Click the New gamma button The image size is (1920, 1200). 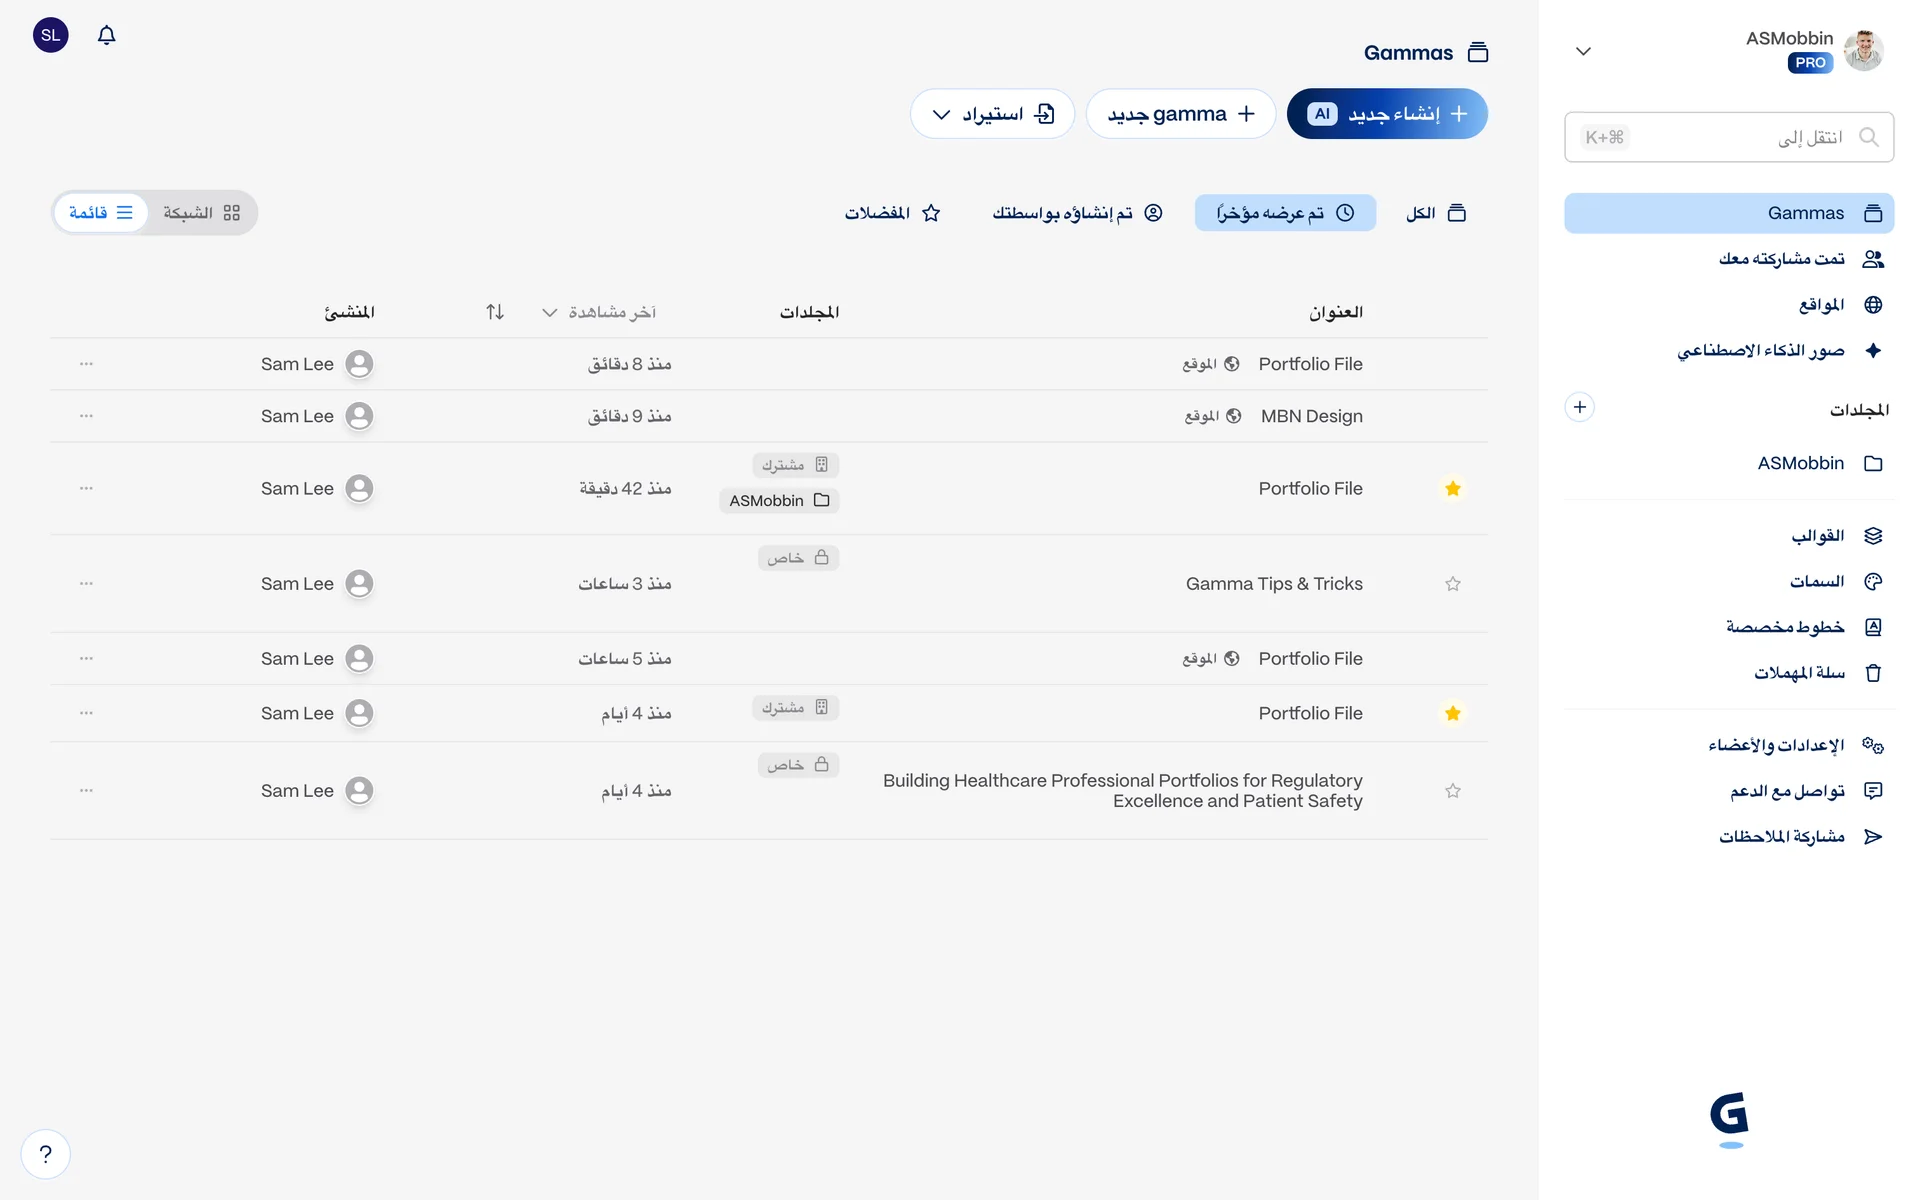[x=1180, y=114]
